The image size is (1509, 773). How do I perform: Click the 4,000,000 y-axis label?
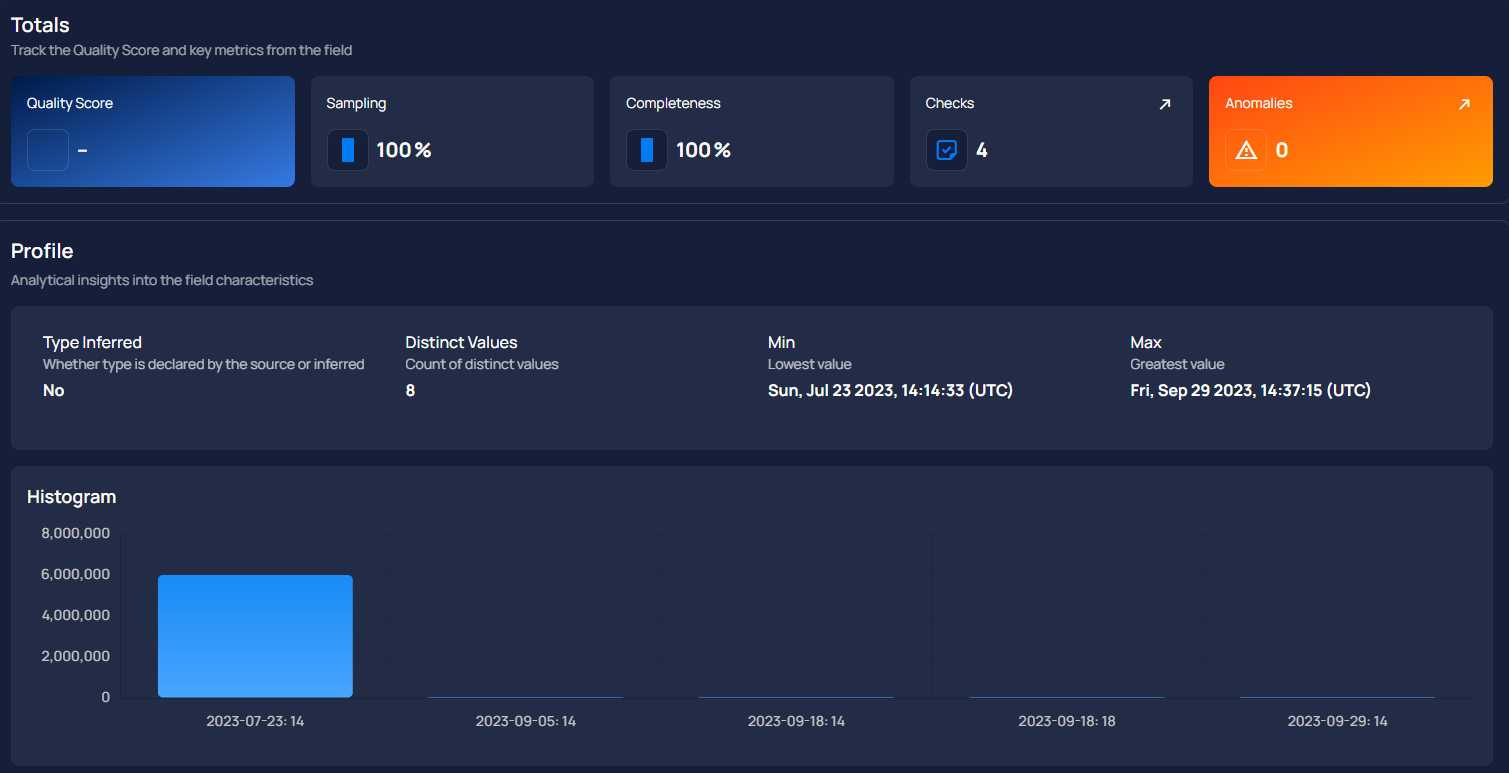(76, 615)
